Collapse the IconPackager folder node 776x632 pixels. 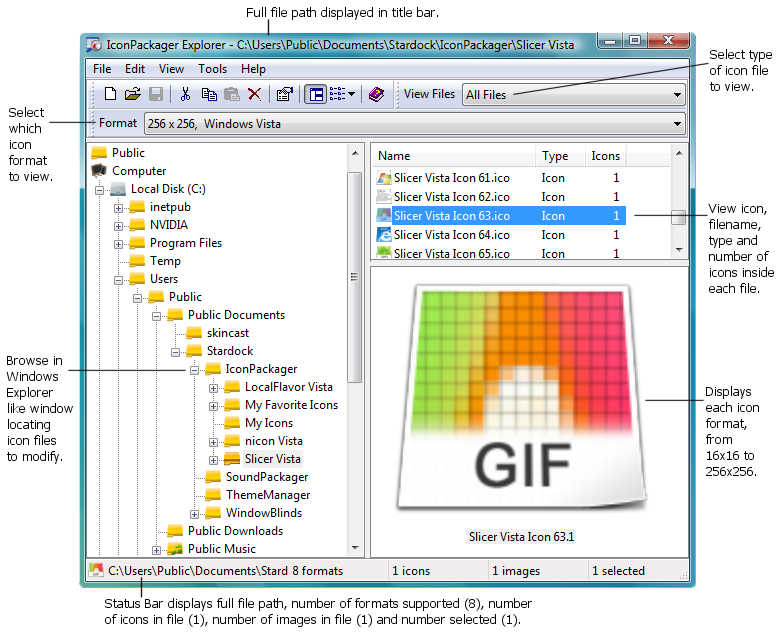[194, 370]
